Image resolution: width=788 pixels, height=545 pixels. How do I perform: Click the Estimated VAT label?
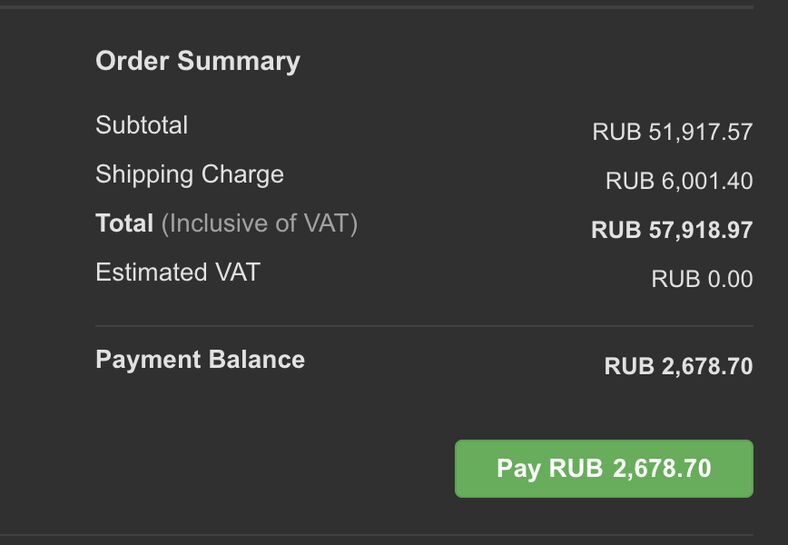(177, 272)
